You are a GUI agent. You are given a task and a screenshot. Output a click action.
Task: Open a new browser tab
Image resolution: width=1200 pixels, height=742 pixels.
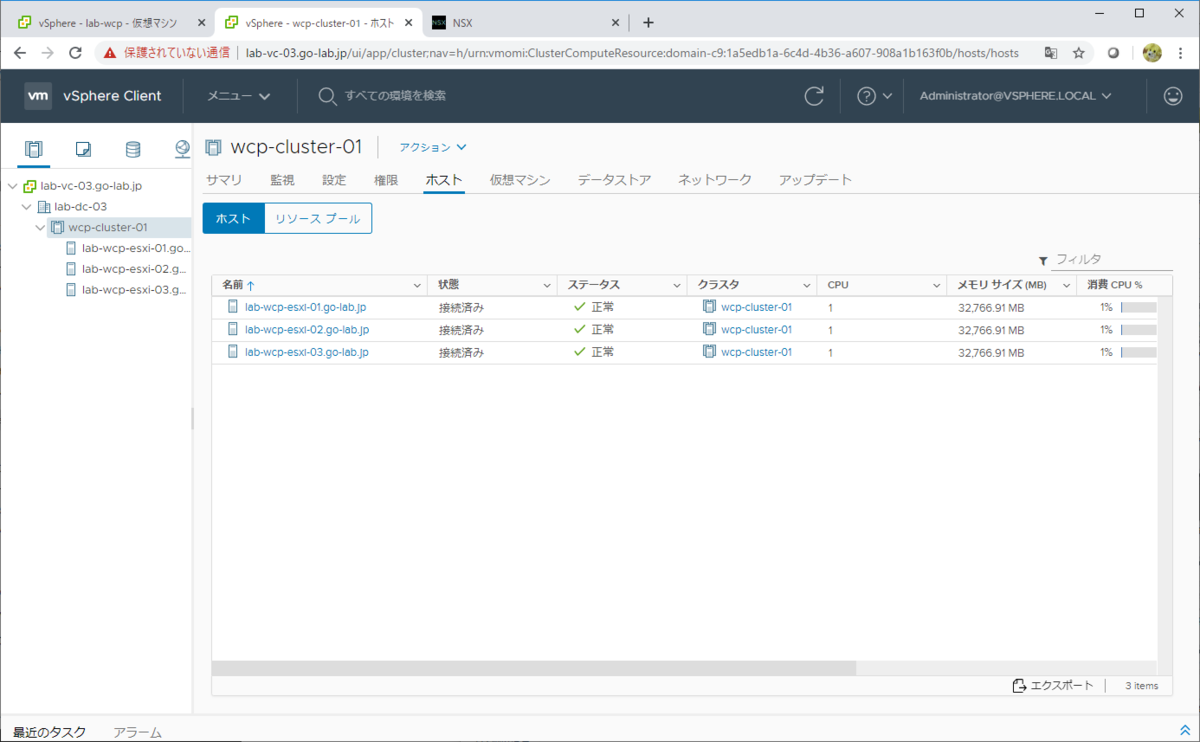tap(648, 22)
